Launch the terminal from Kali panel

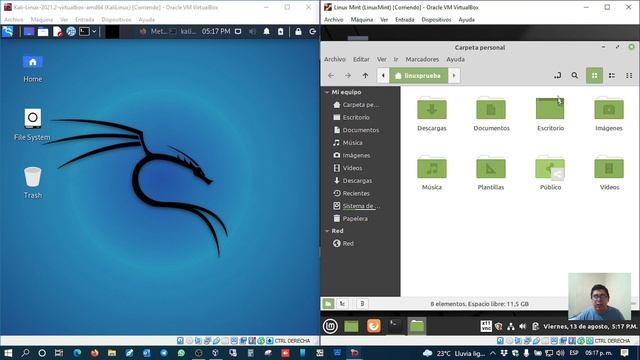84,31
